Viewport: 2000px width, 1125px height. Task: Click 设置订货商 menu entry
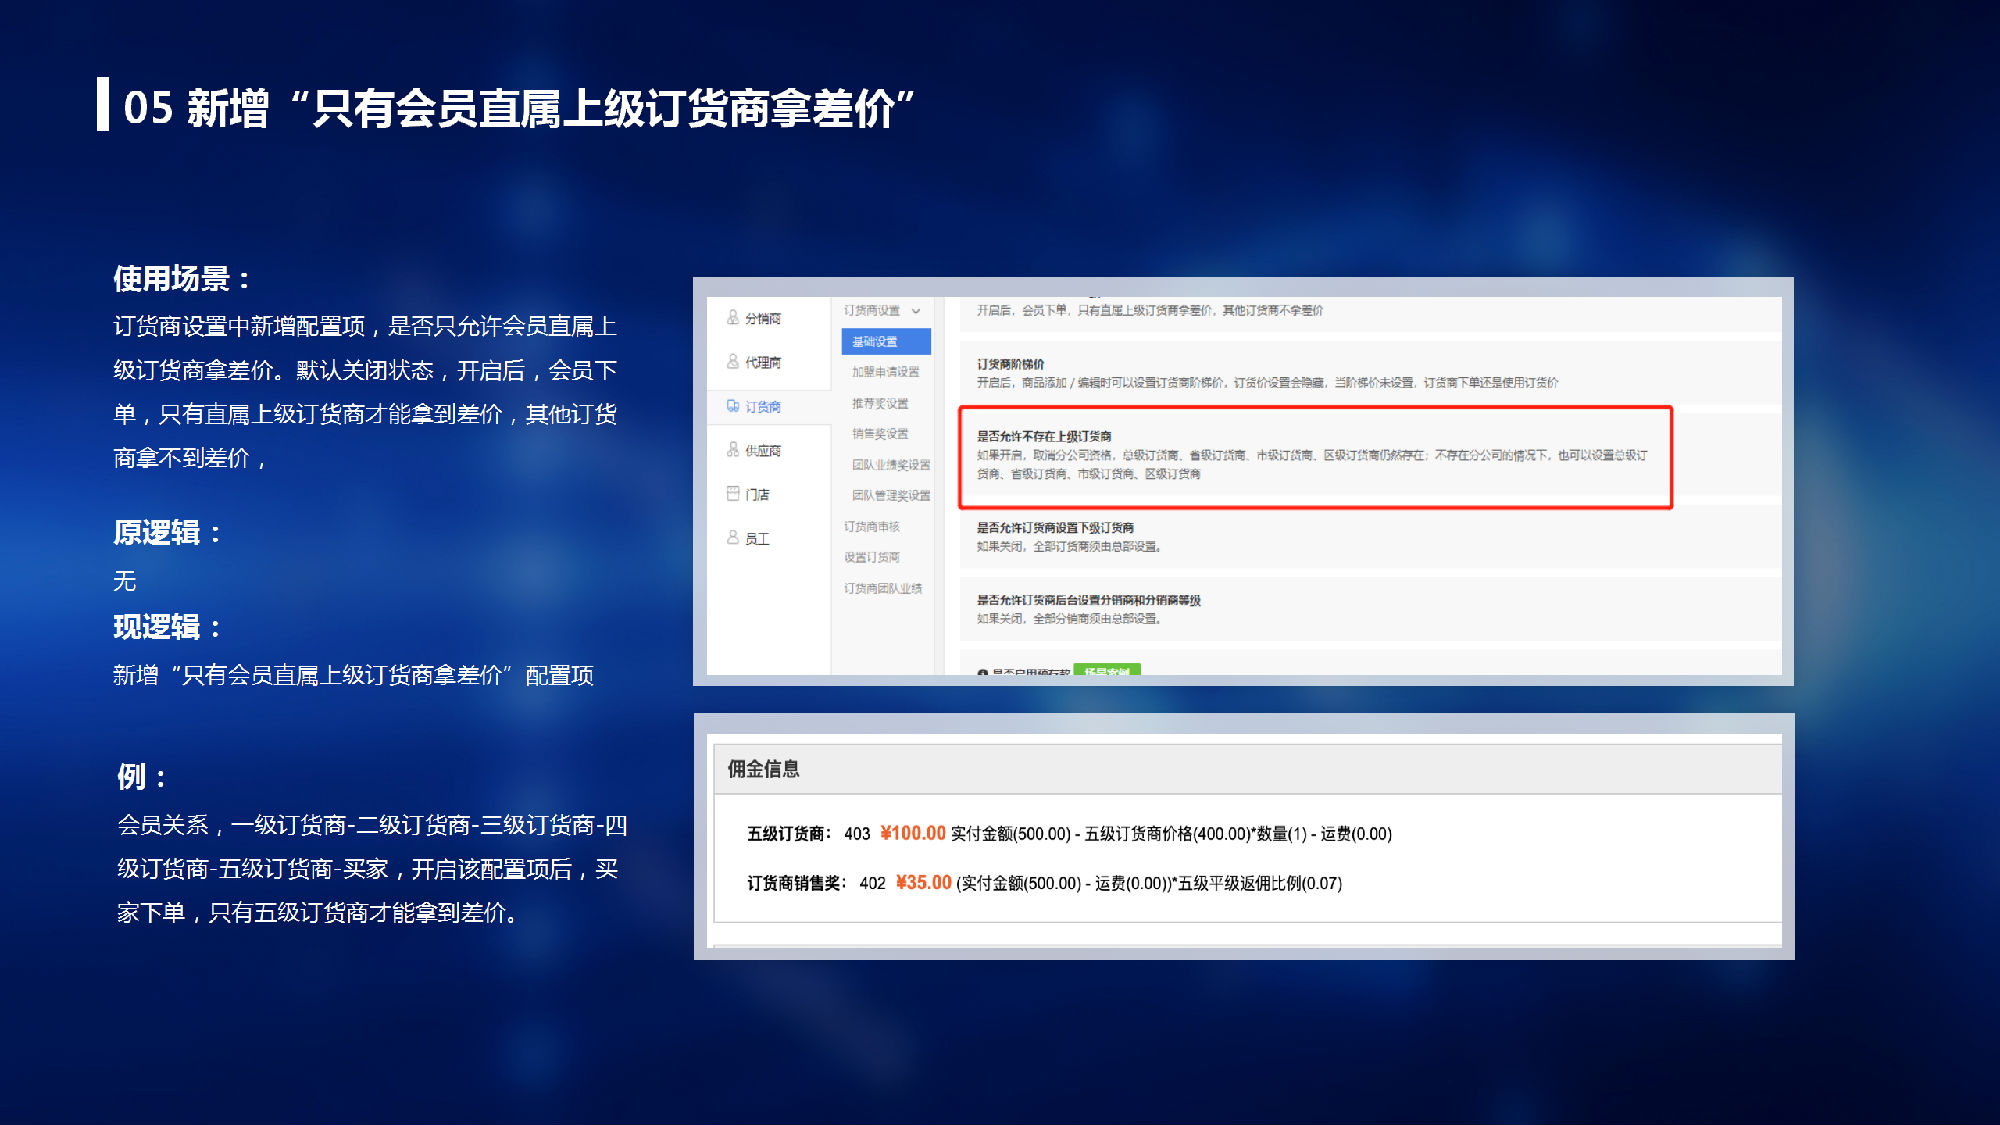(x=872, y=558)
